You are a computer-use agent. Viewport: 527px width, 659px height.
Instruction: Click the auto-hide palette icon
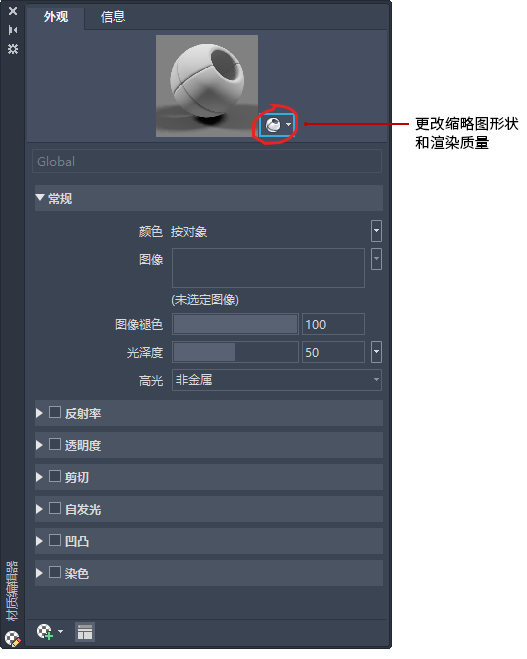pyautogui.click(x=13, y=30)
